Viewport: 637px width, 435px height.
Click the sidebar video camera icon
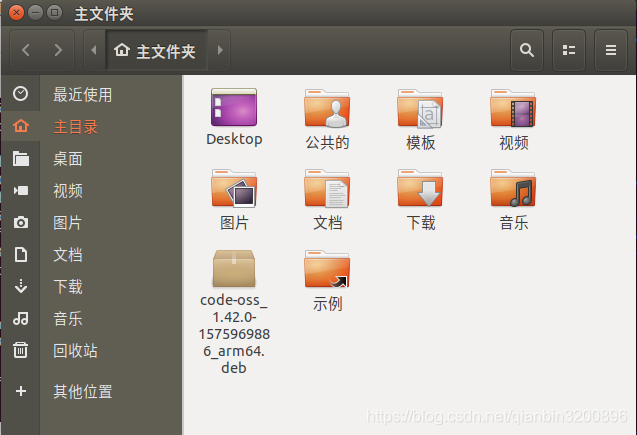point(21,190)
